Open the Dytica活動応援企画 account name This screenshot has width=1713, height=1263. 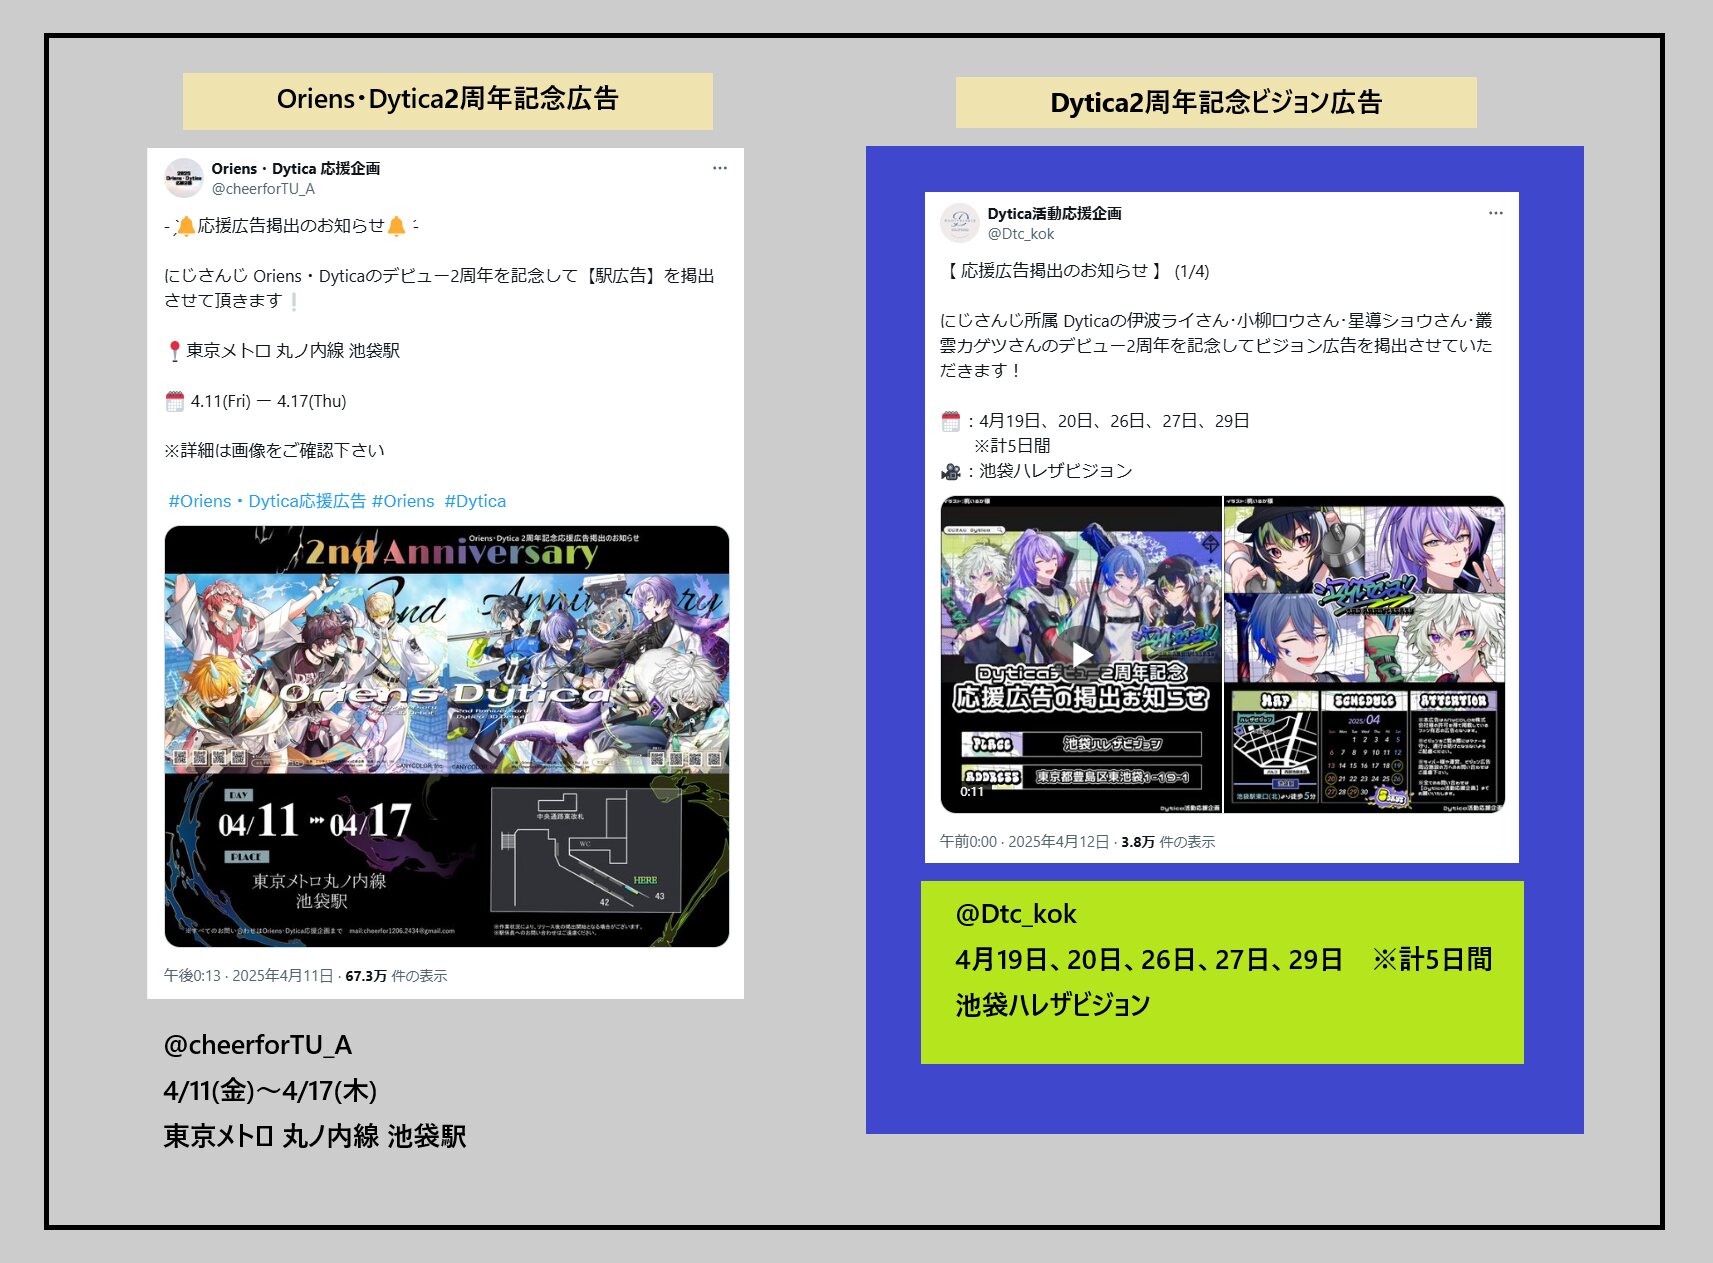tap(1054, 213)
